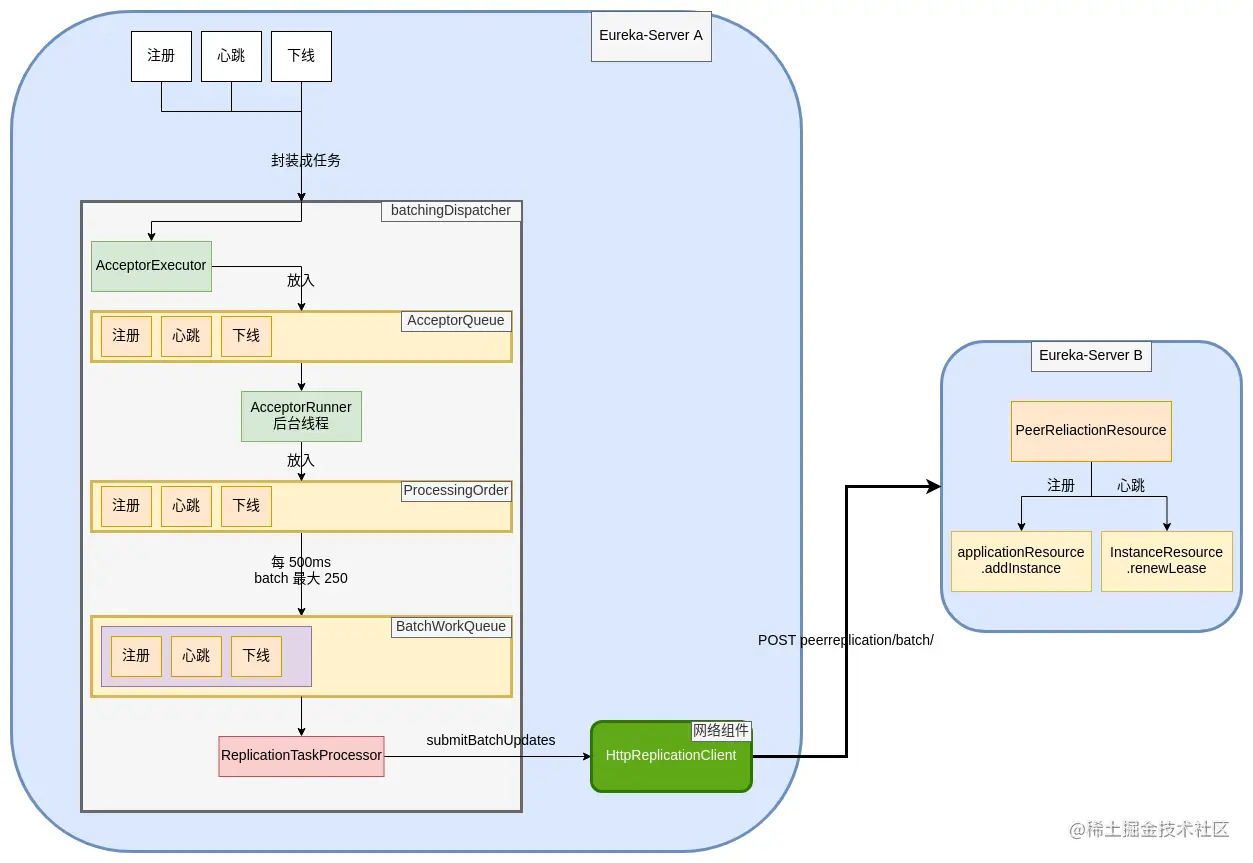This screenshot has width=1253, height=863.
Task: Select the HttpReplicationClient green box
Action: 671,756
